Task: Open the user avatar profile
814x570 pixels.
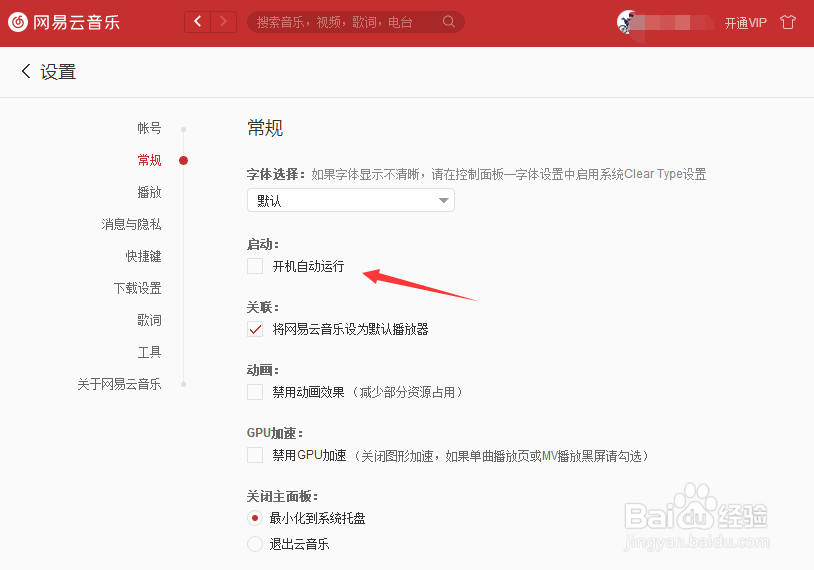Action: tap(627, 22)
